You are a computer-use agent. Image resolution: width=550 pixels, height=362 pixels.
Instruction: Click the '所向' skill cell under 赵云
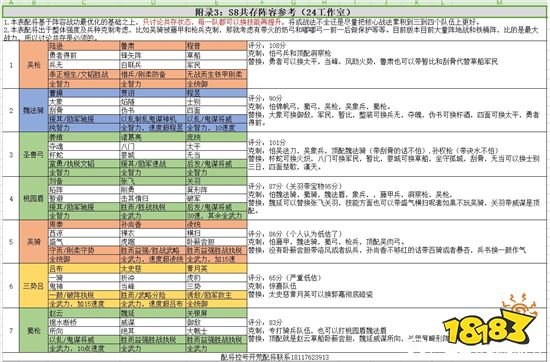coord(83,330)
